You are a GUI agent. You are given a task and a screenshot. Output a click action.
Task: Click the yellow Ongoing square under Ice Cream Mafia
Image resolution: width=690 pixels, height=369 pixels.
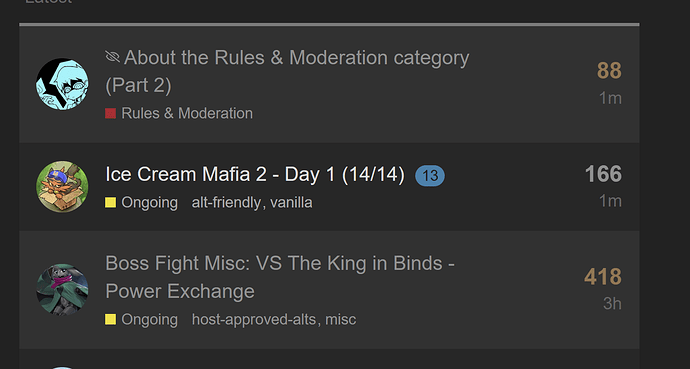[110, 203]
